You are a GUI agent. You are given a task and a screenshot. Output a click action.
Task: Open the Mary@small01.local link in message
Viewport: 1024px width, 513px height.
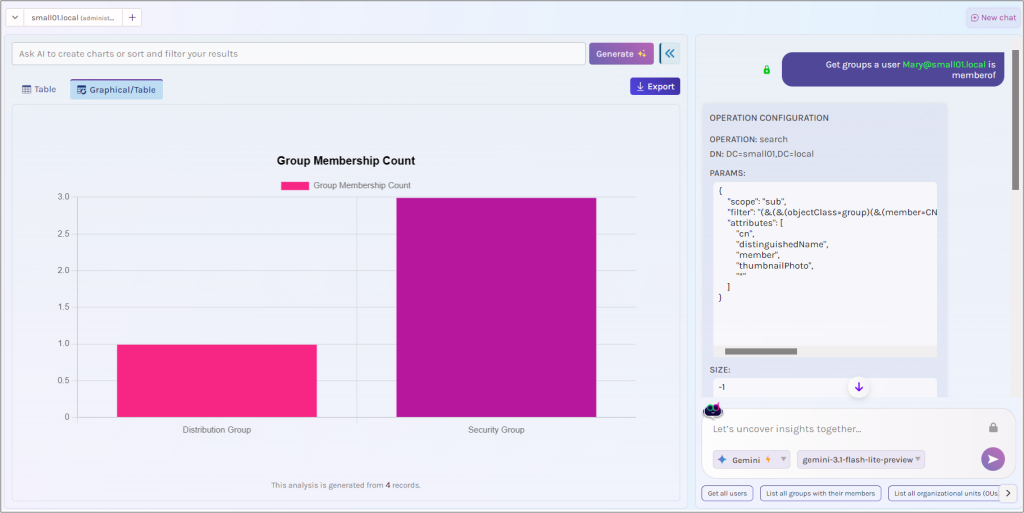pos(944,65)
